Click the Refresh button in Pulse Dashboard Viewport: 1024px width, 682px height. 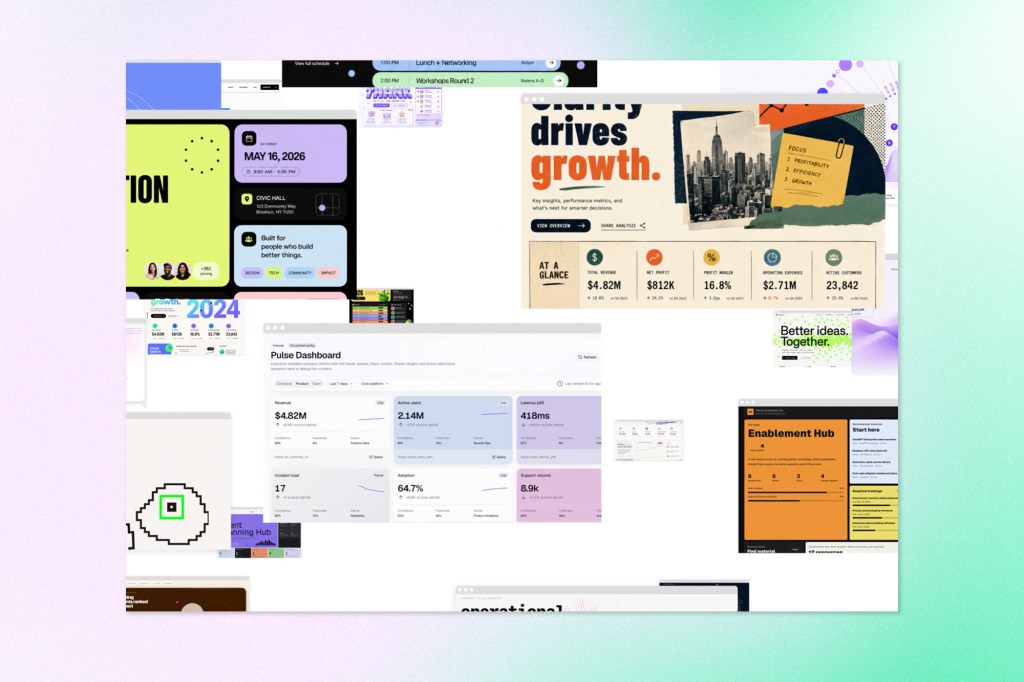587,357
